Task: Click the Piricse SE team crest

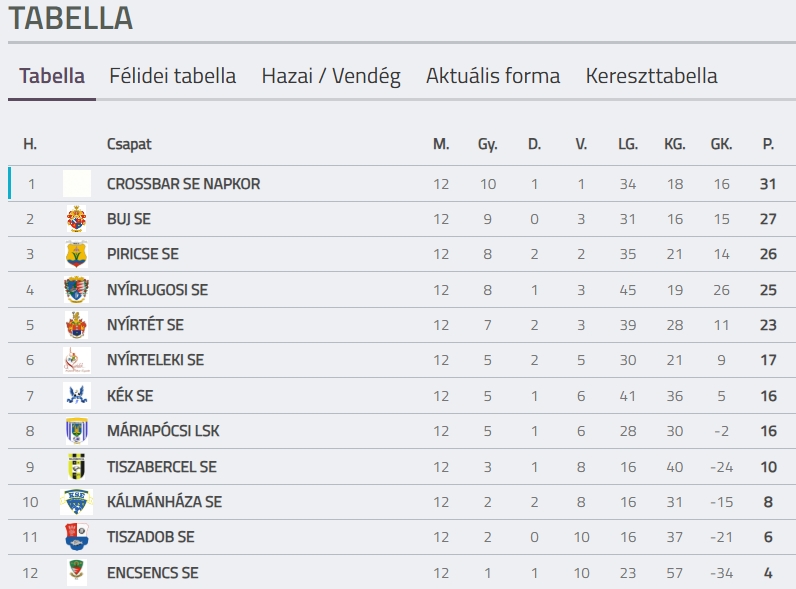Action: (x=76, y=254)
